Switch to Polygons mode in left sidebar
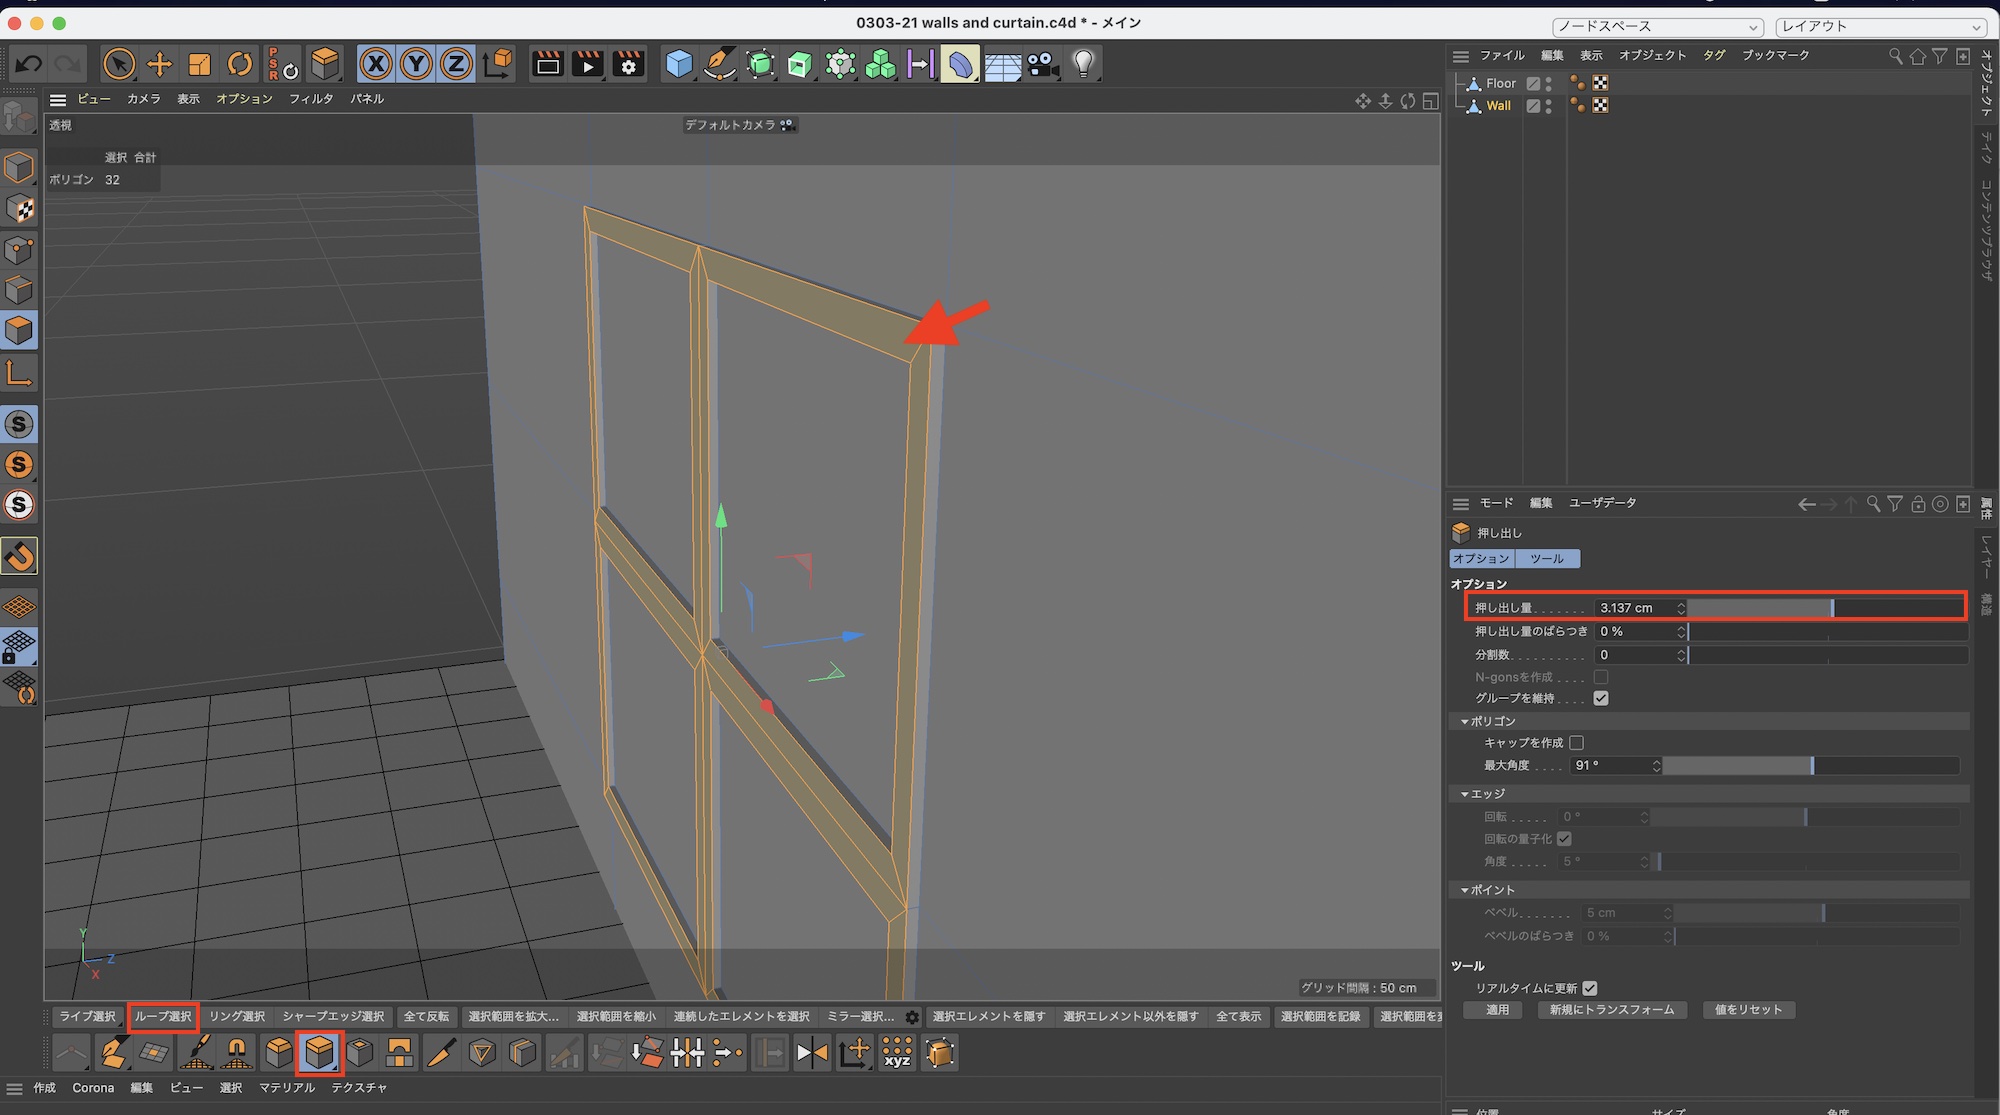 [19, 331]
